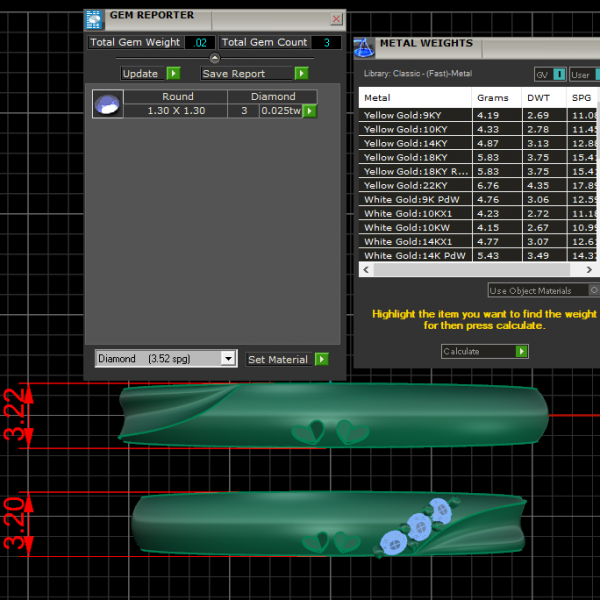Screen dimensions: 600x600
Task: Click the round diamond gem thumbnail
Action: (x=107, y=104)
